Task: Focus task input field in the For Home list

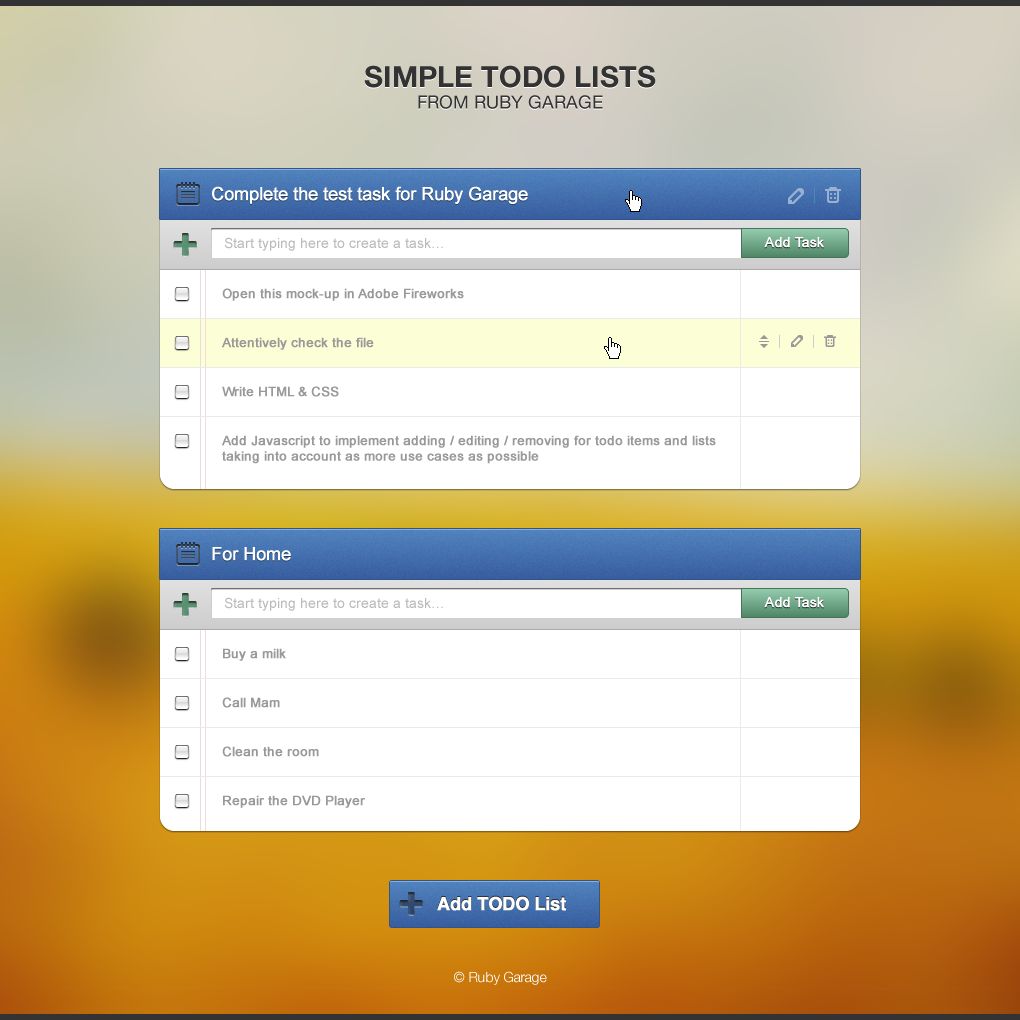Action: [476, 603]
